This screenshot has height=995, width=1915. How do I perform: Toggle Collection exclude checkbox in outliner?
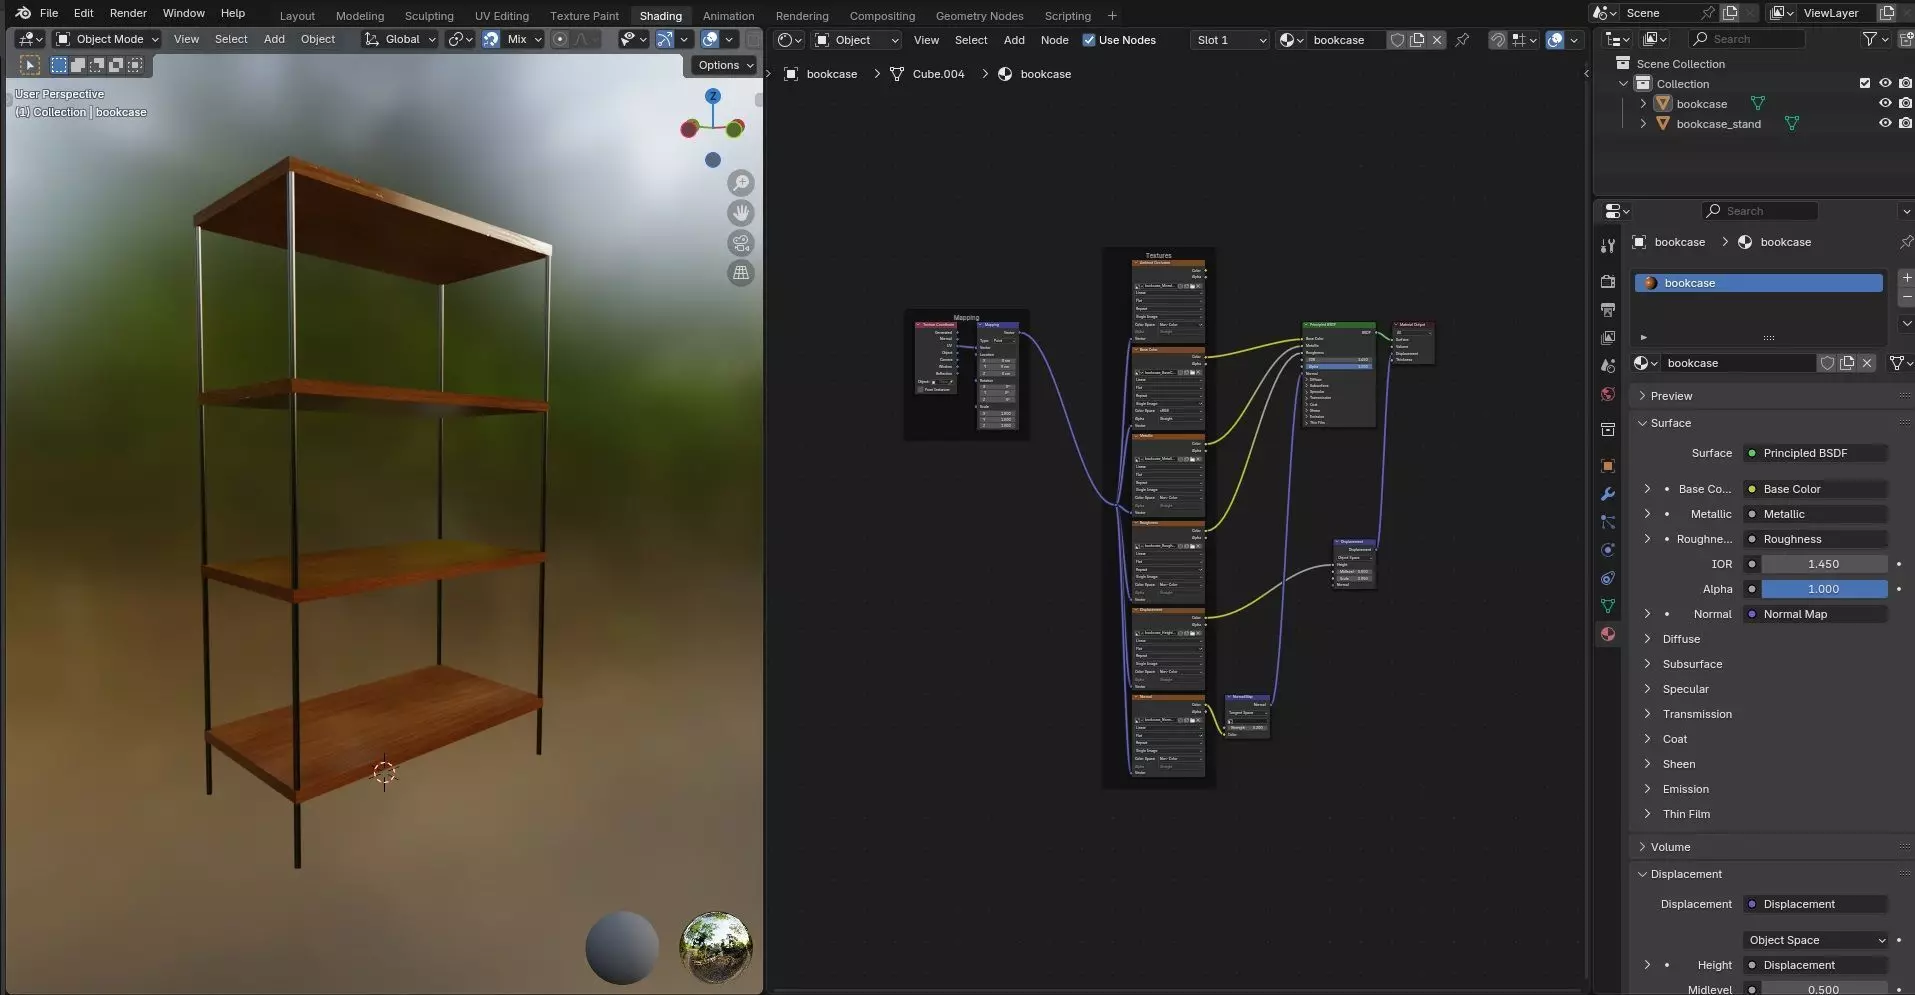pyautogui.click(x=1865, y=84)
